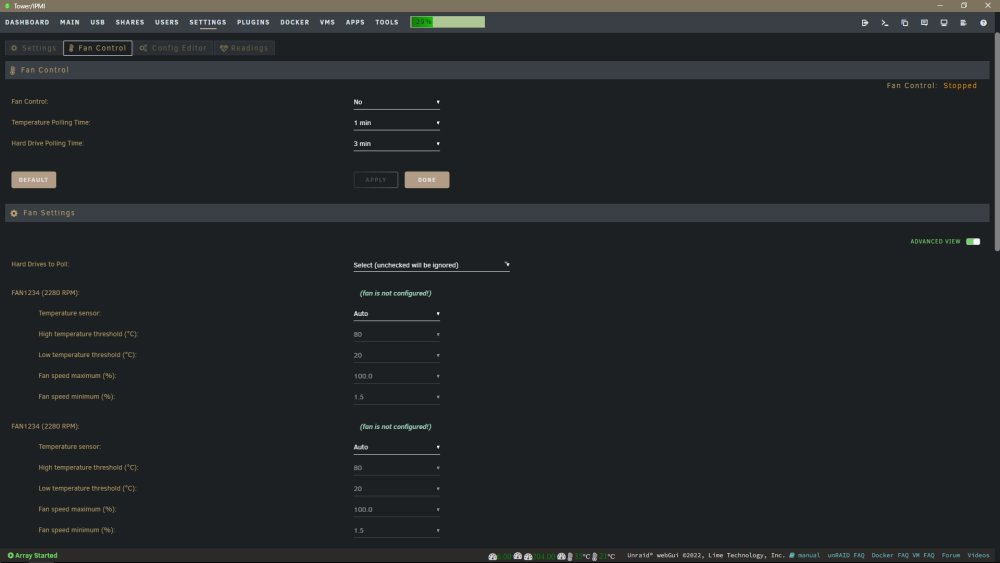Open the Apps menu item
The height and width of the screenshot is (563, 1000).
355,22
